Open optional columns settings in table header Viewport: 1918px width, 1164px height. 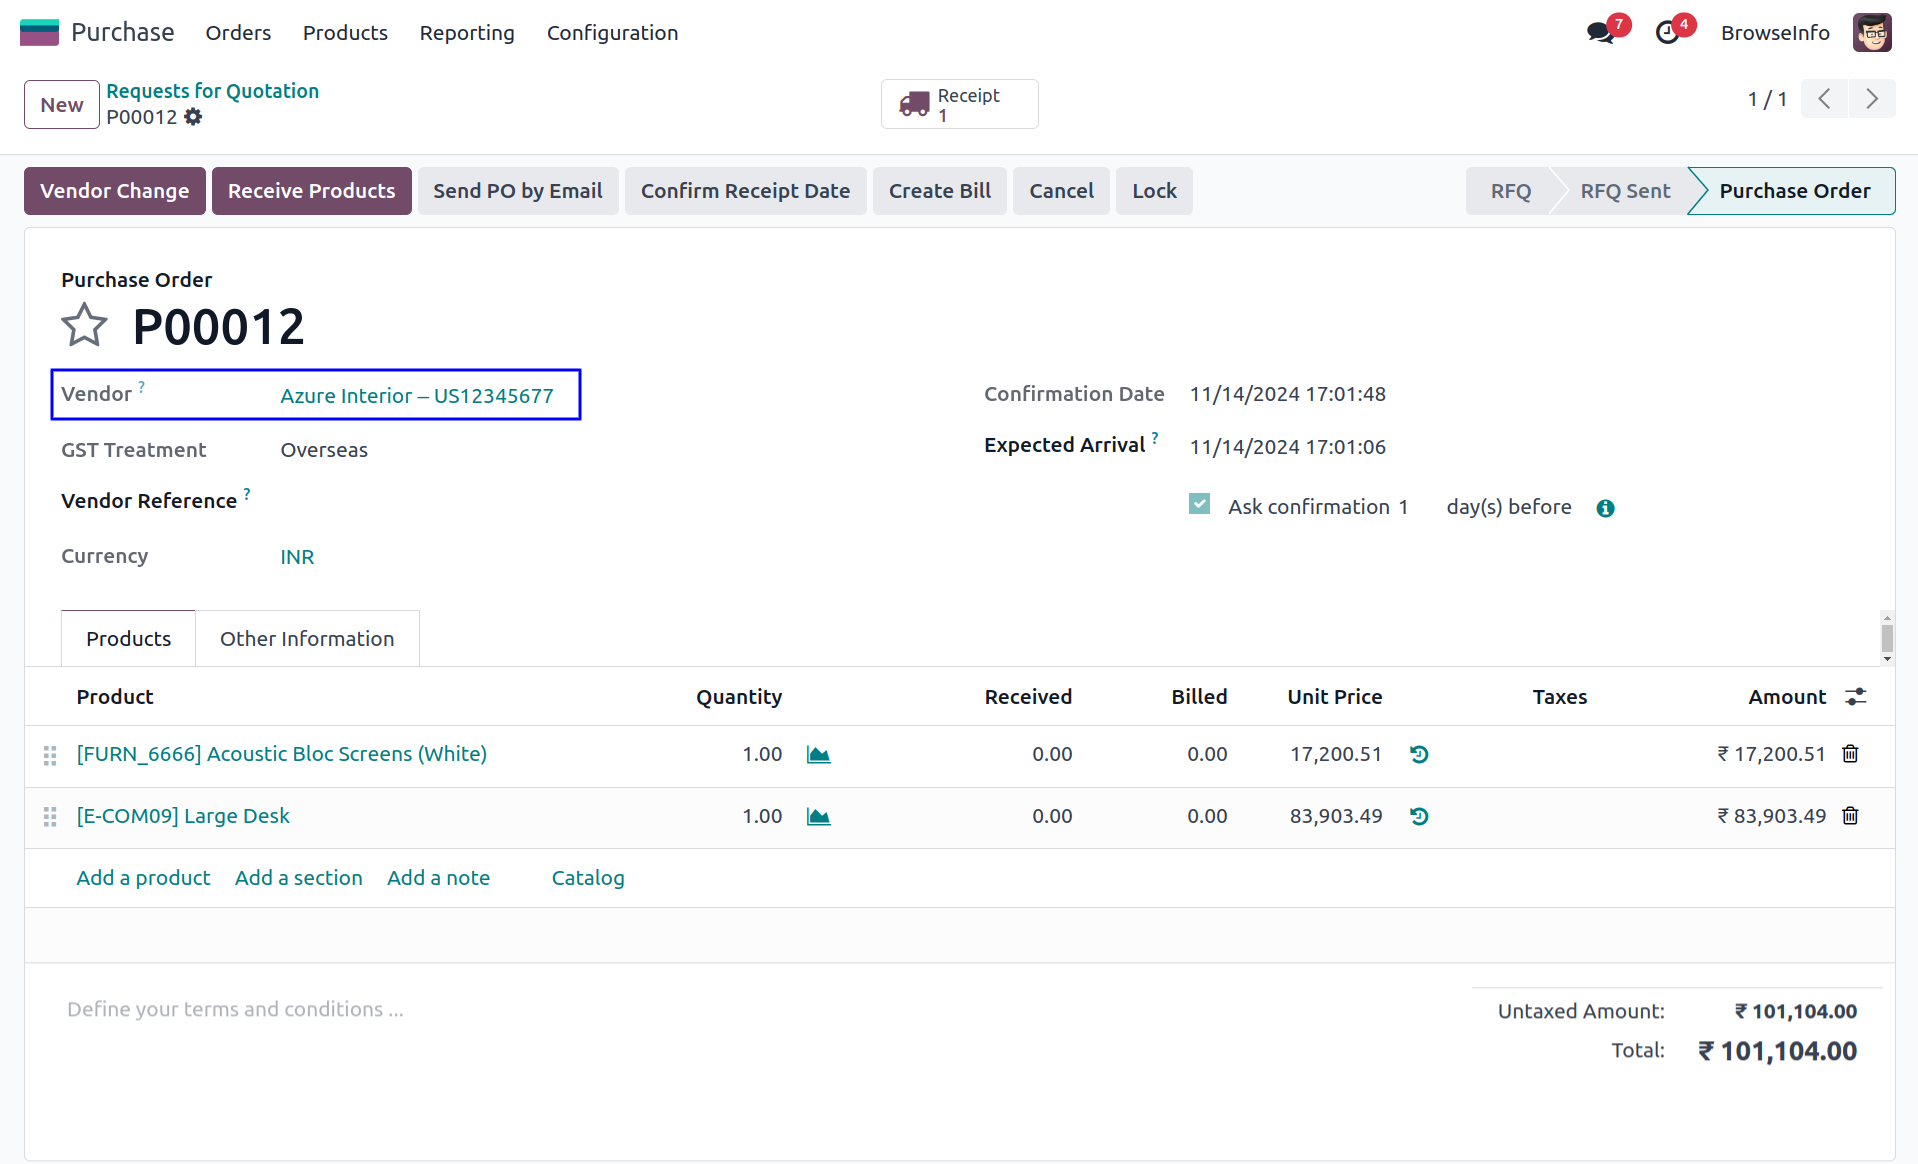1856,697
